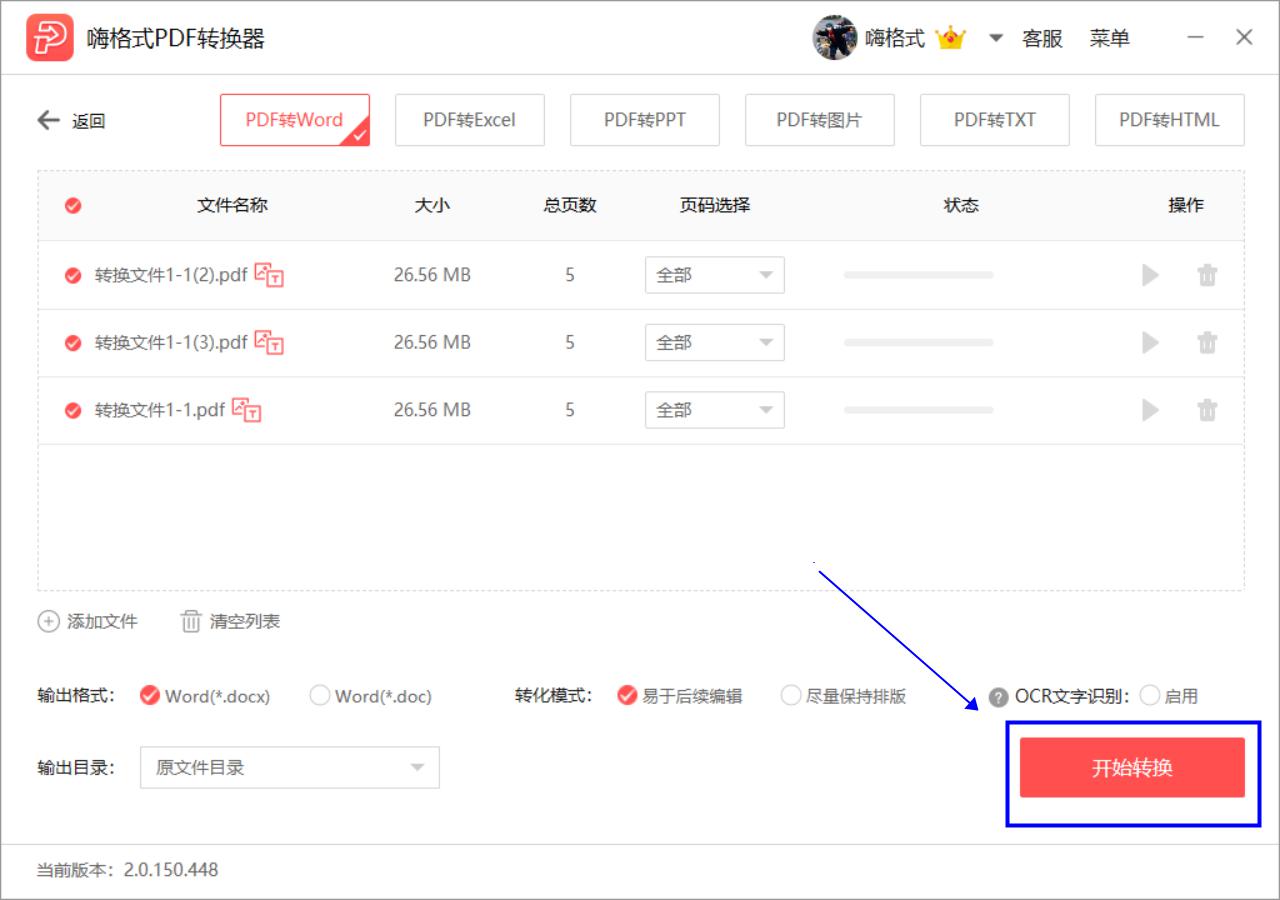Choose 尽量保持排版 conversion mode
1280x900 pixels.
791,696
